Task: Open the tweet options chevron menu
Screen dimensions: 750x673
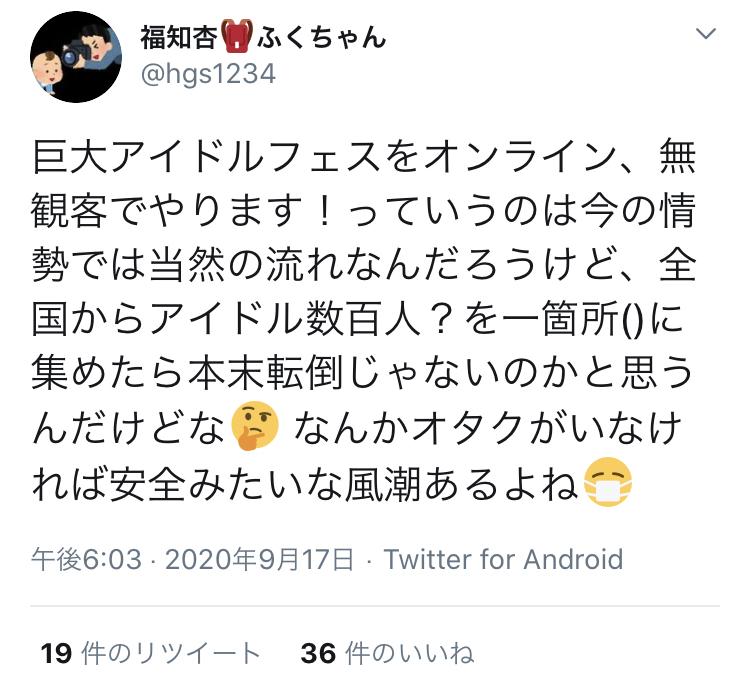Action: pyautogui.click(x=706, y=33)
